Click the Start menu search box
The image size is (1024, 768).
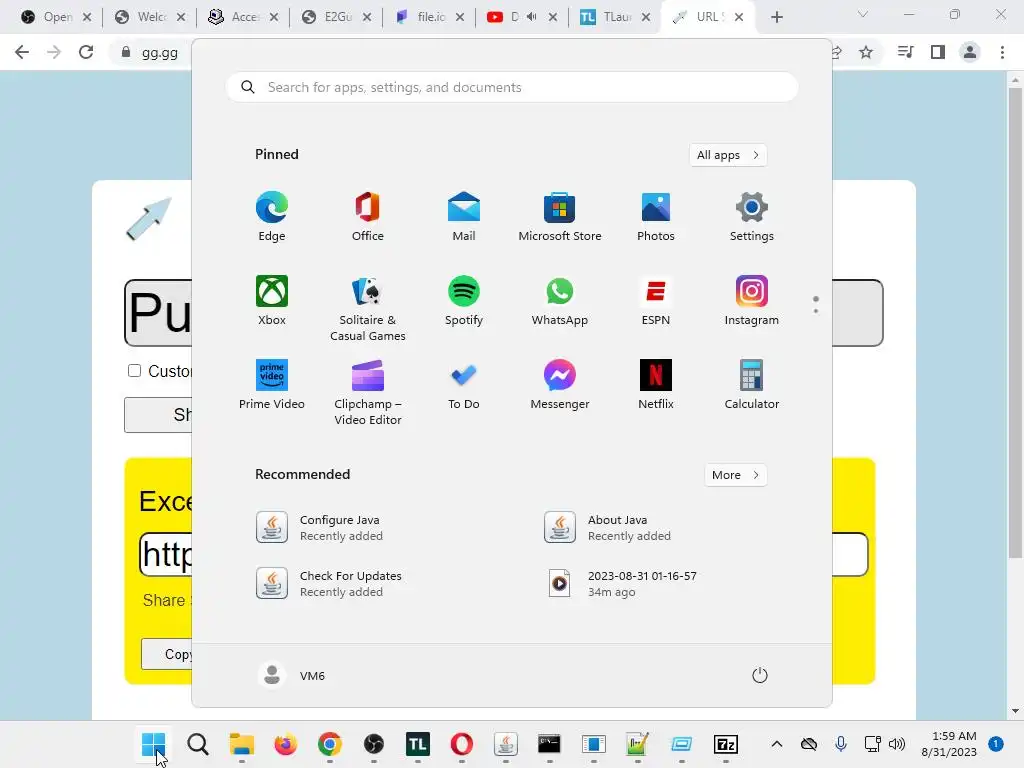coord(512,87)
